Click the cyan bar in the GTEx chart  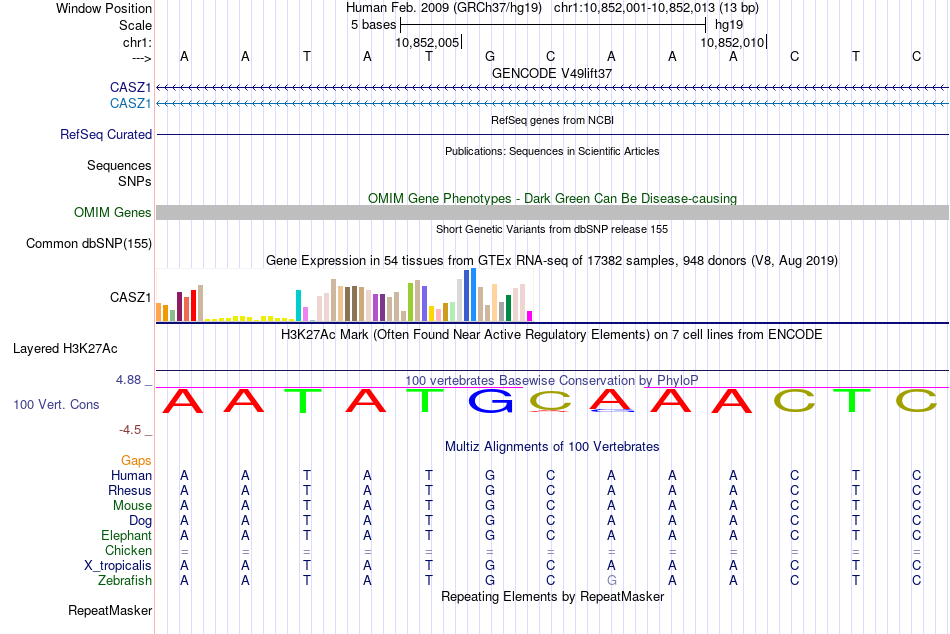pyautogui.click(x=298, y=305)
